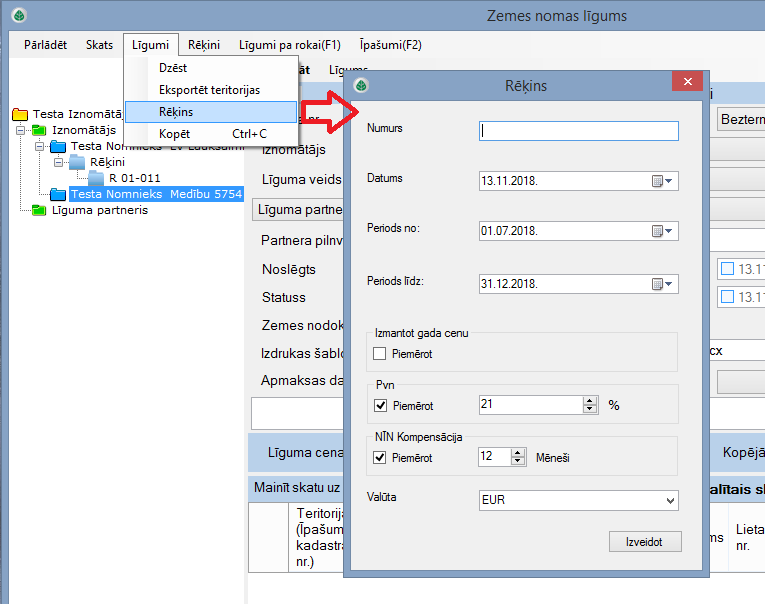Collapse the Iznomātājs tree node
The image size is (765, 604).
click(21, 130)
